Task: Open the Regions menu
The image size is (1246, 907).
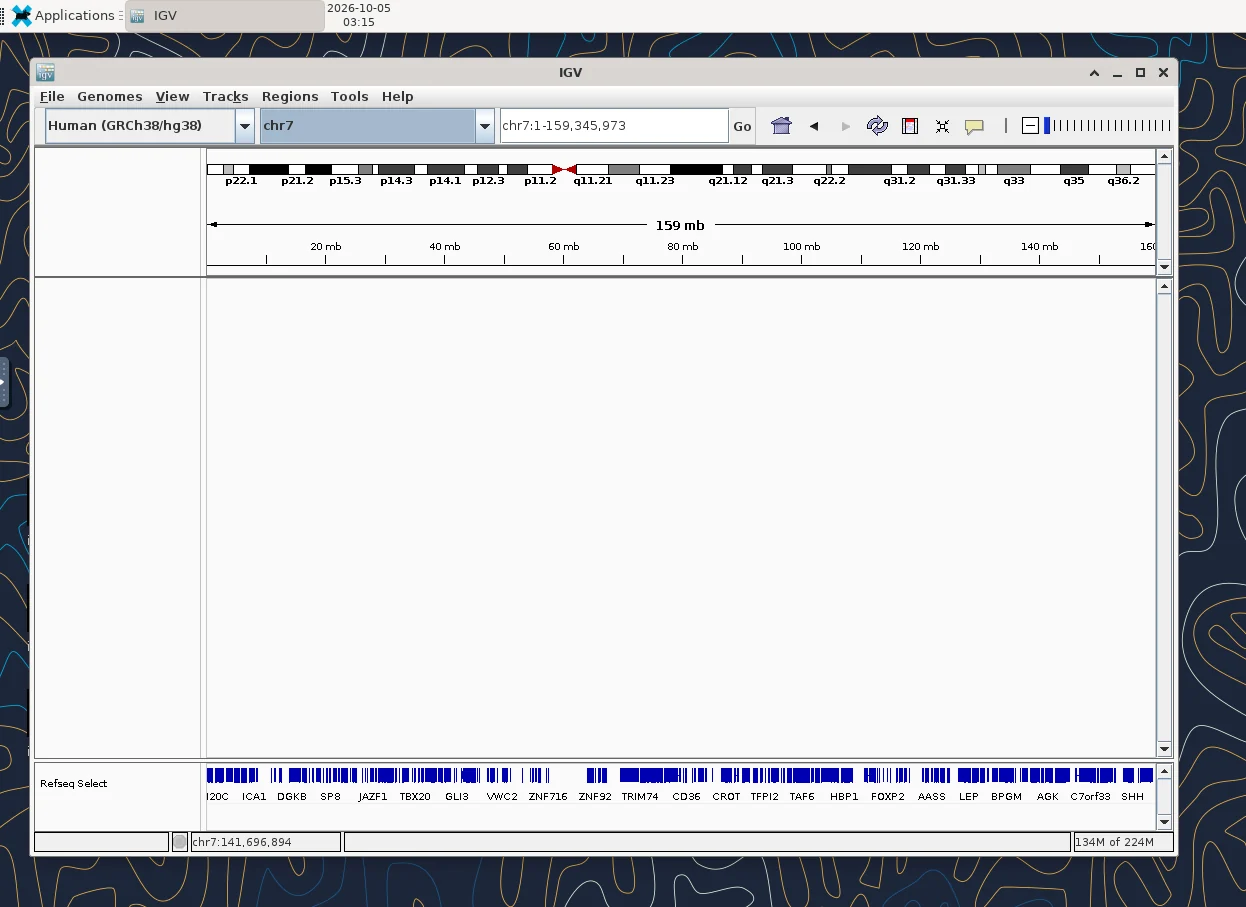Action: pyautogui.click(x=290, y=97)
